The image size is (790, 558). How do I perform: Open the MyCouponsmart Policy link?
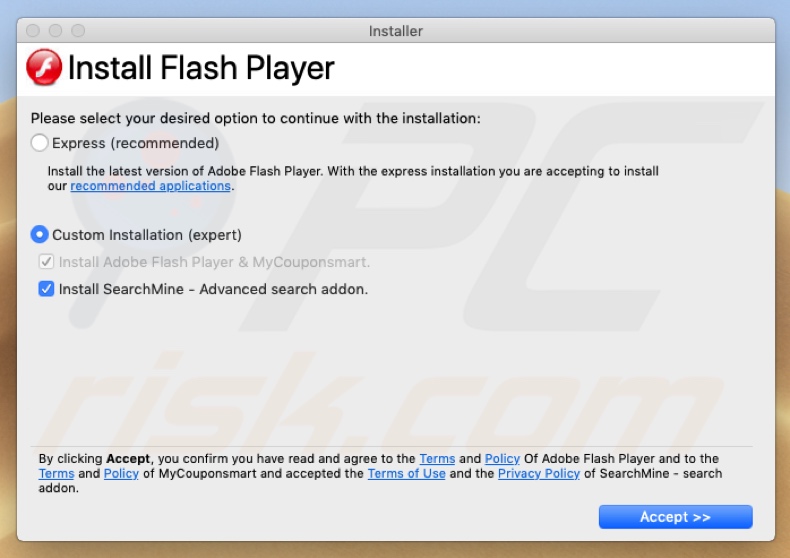(x=121, y=474)
